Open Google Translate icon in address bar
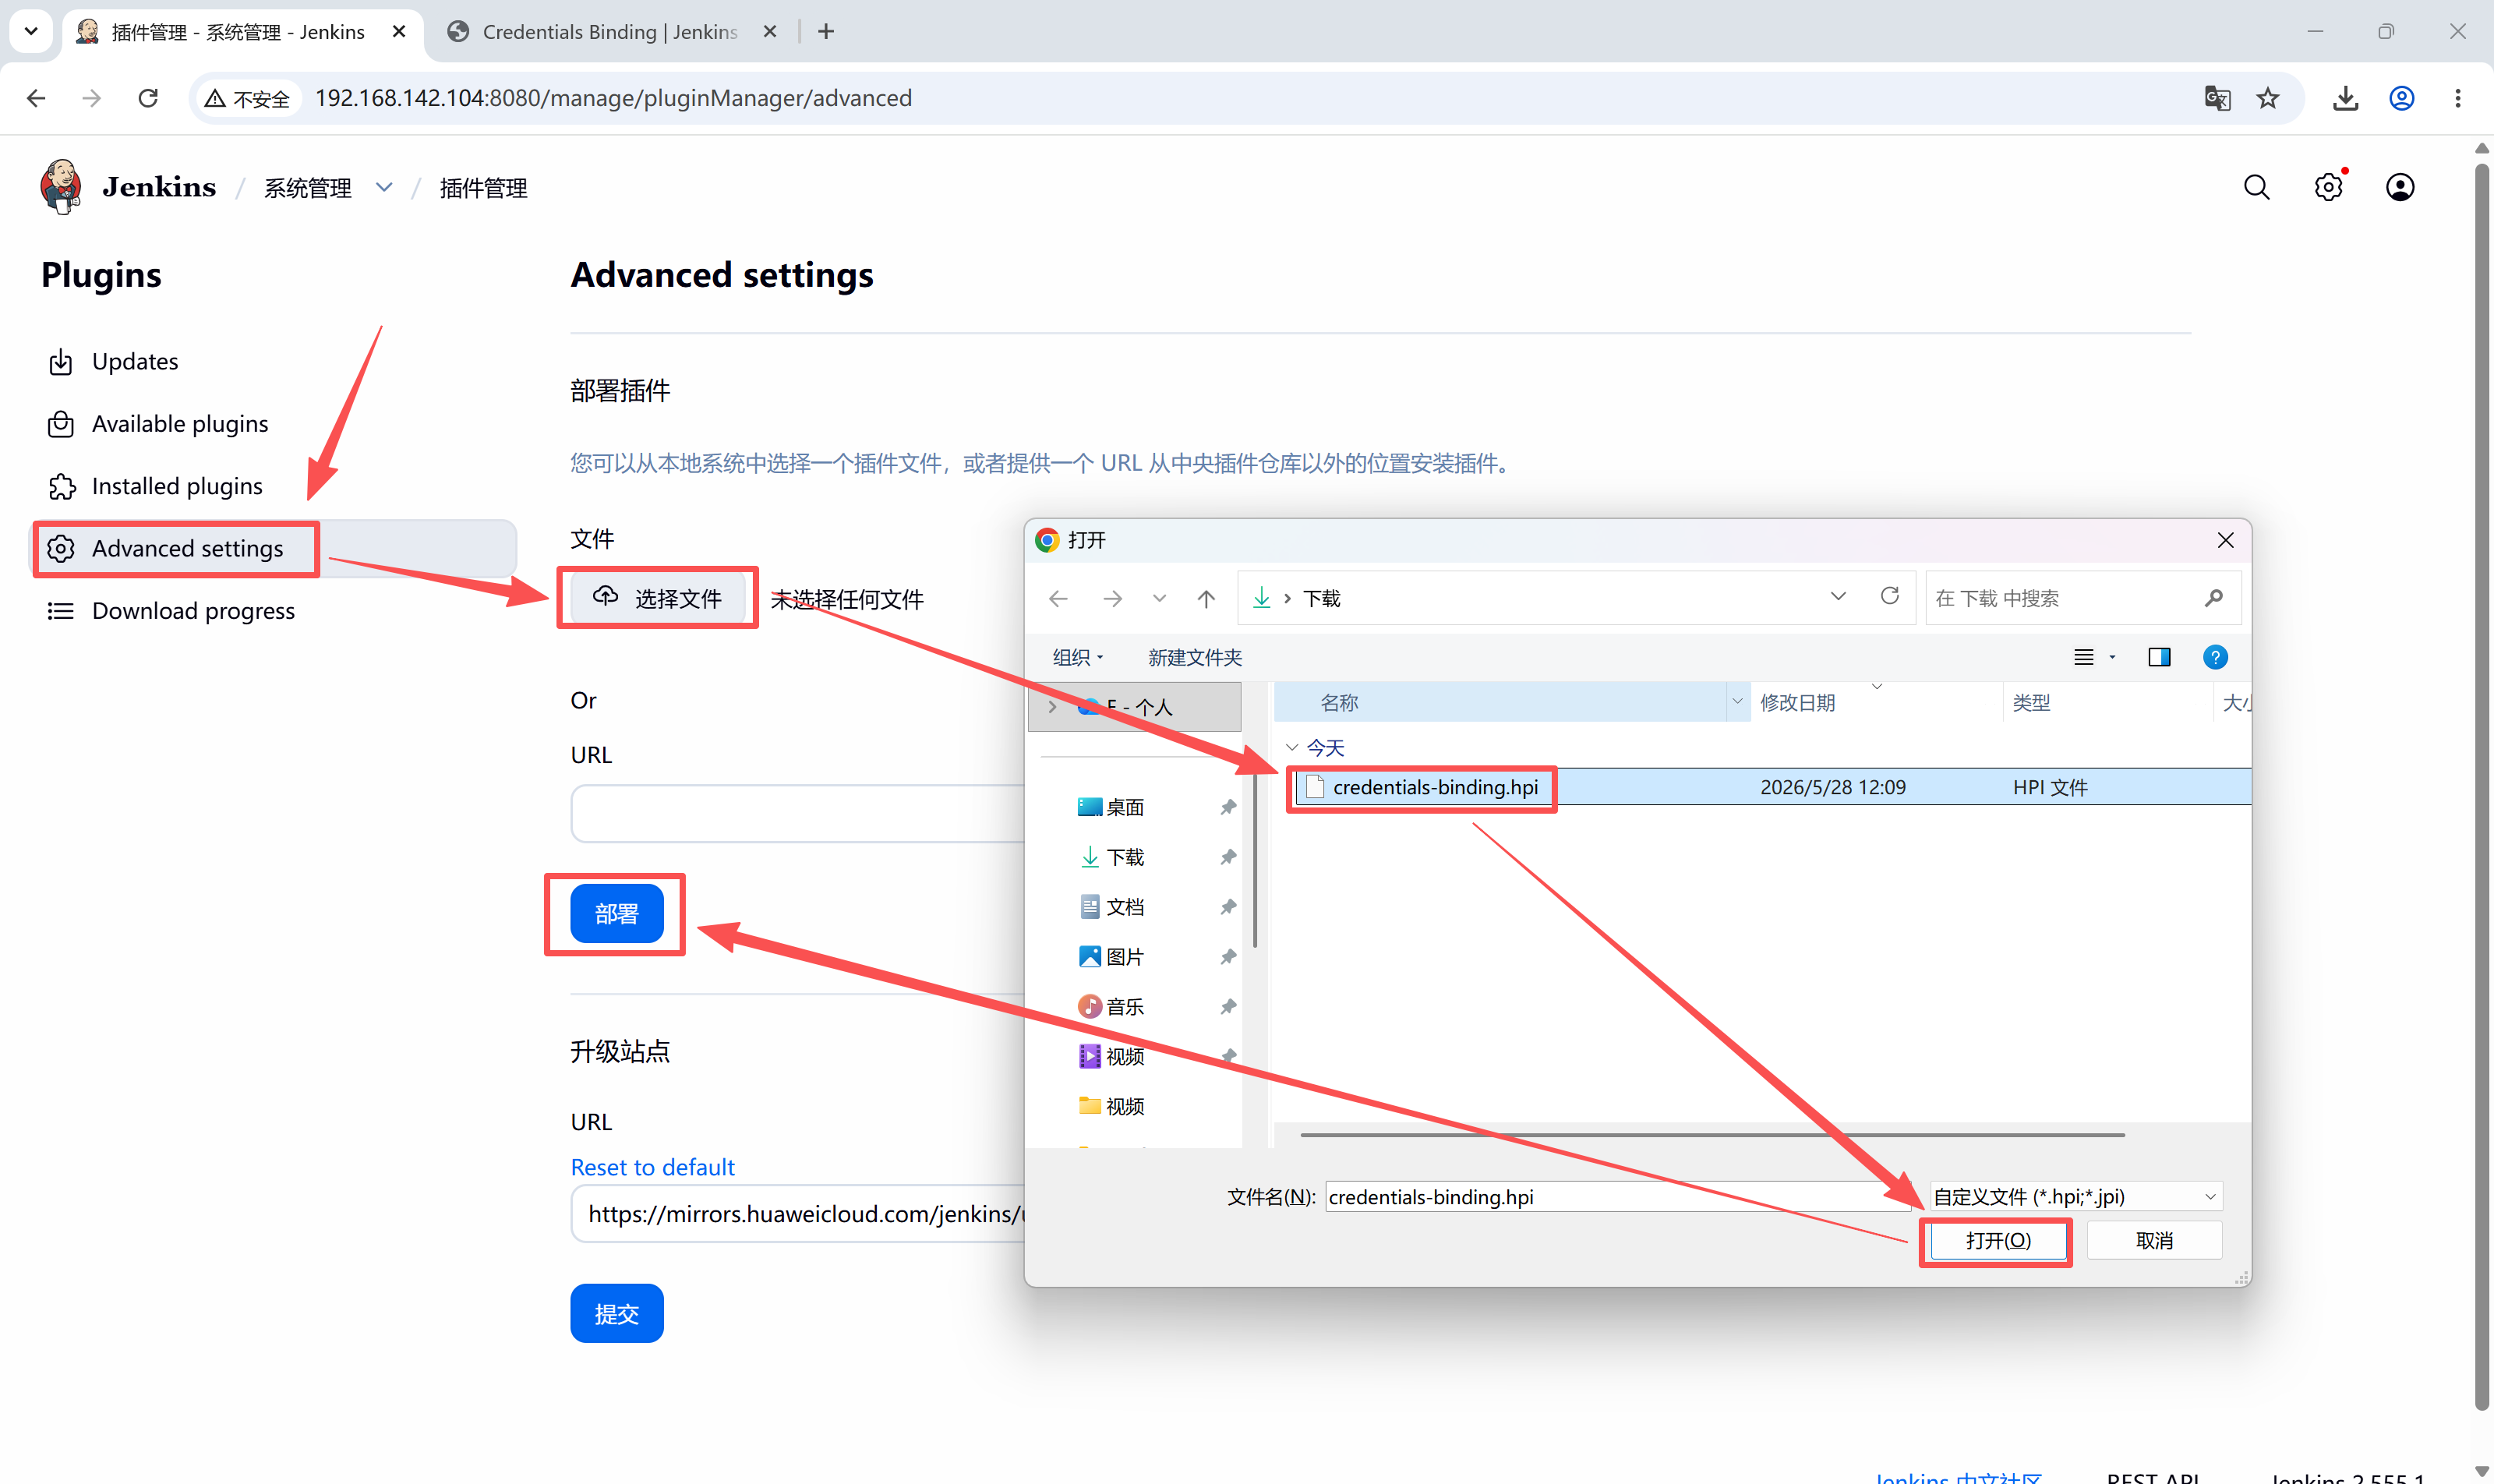 pos(2217,98)
